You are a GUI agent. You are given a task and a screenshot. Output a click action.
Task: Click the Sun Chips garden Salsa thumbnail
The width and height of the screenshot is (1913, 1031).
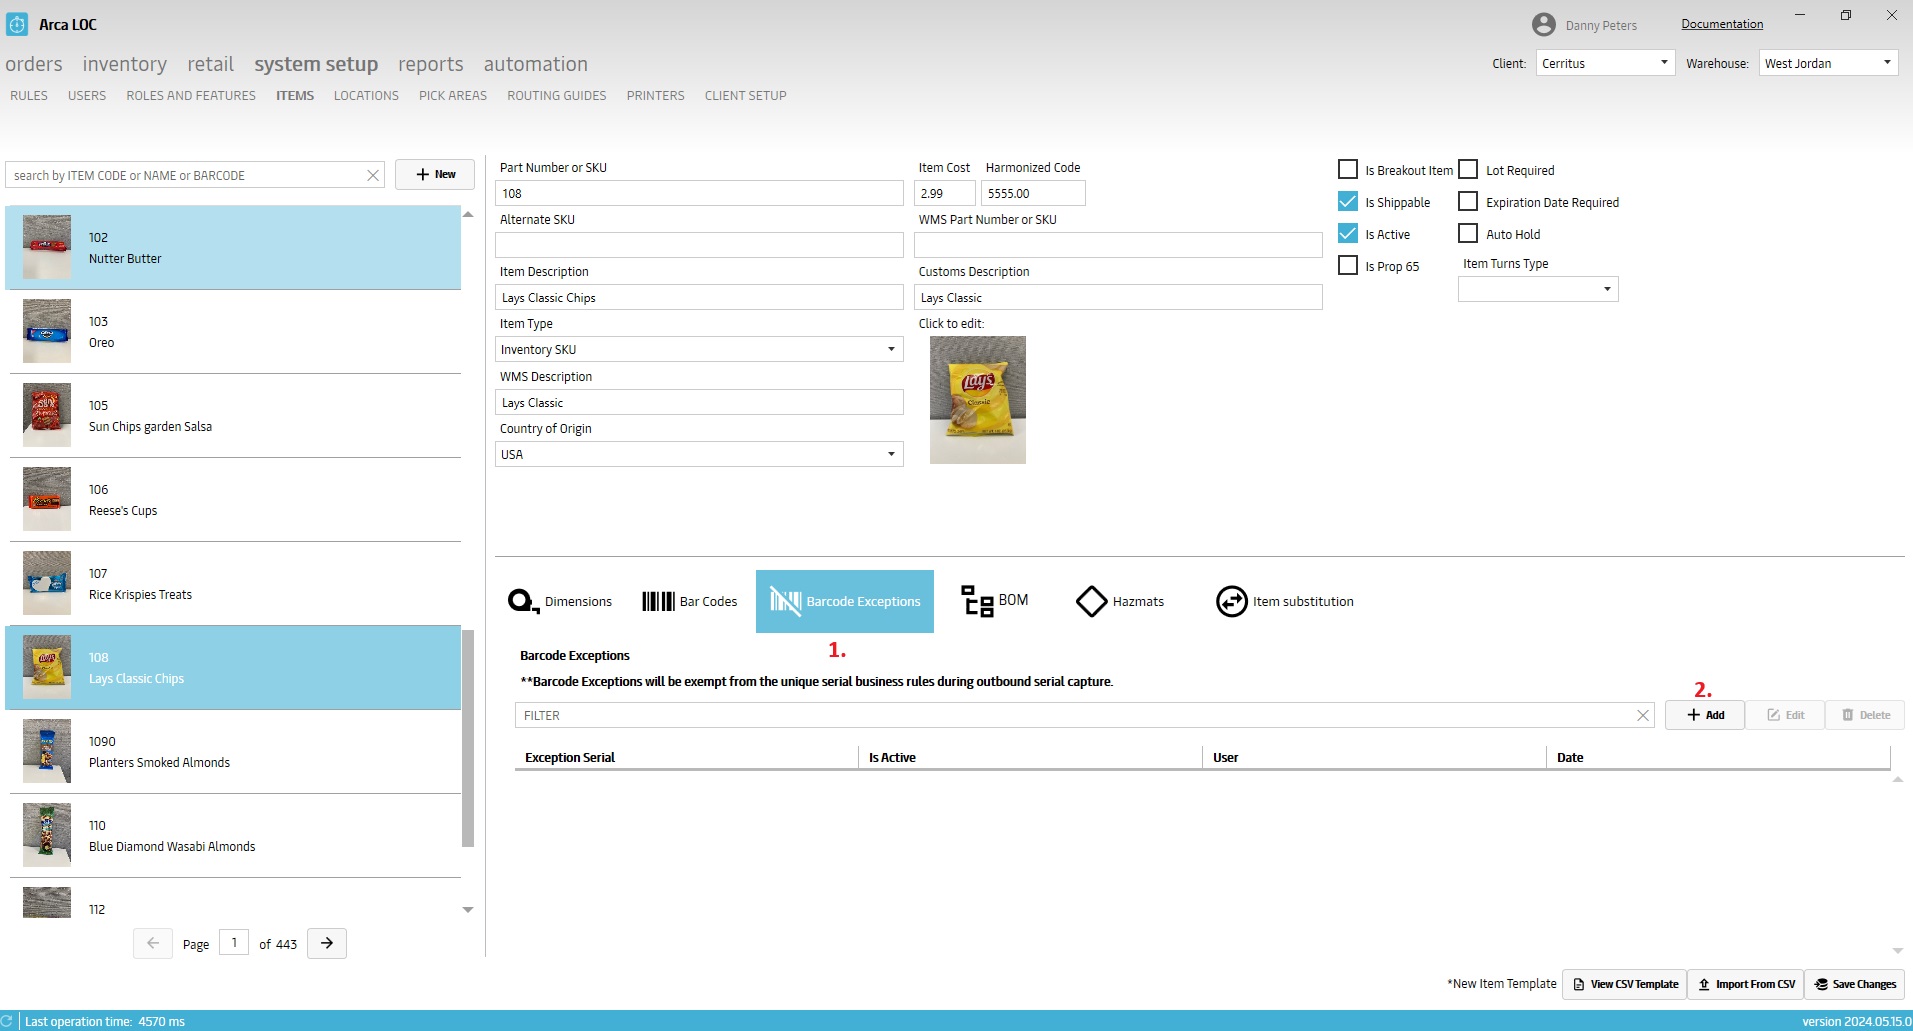[x=47, y=415]
